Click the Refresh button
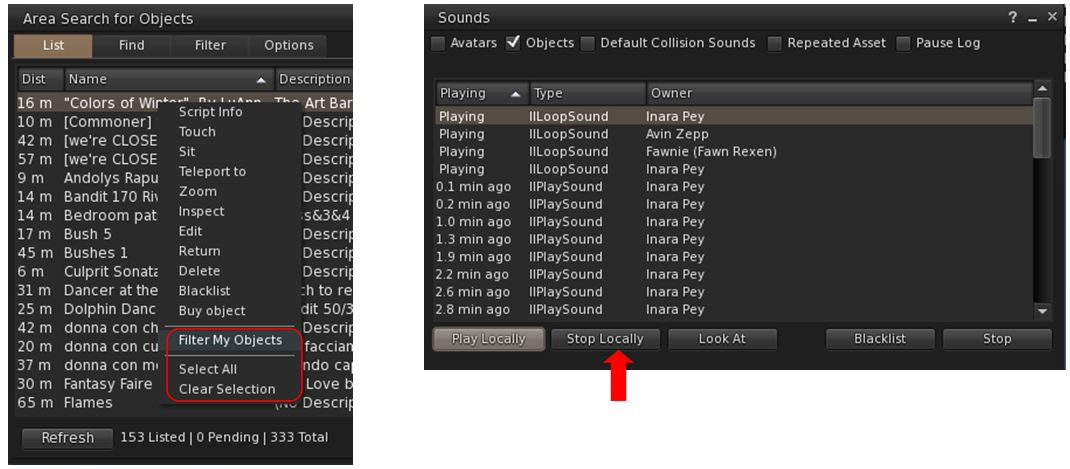 67,437
